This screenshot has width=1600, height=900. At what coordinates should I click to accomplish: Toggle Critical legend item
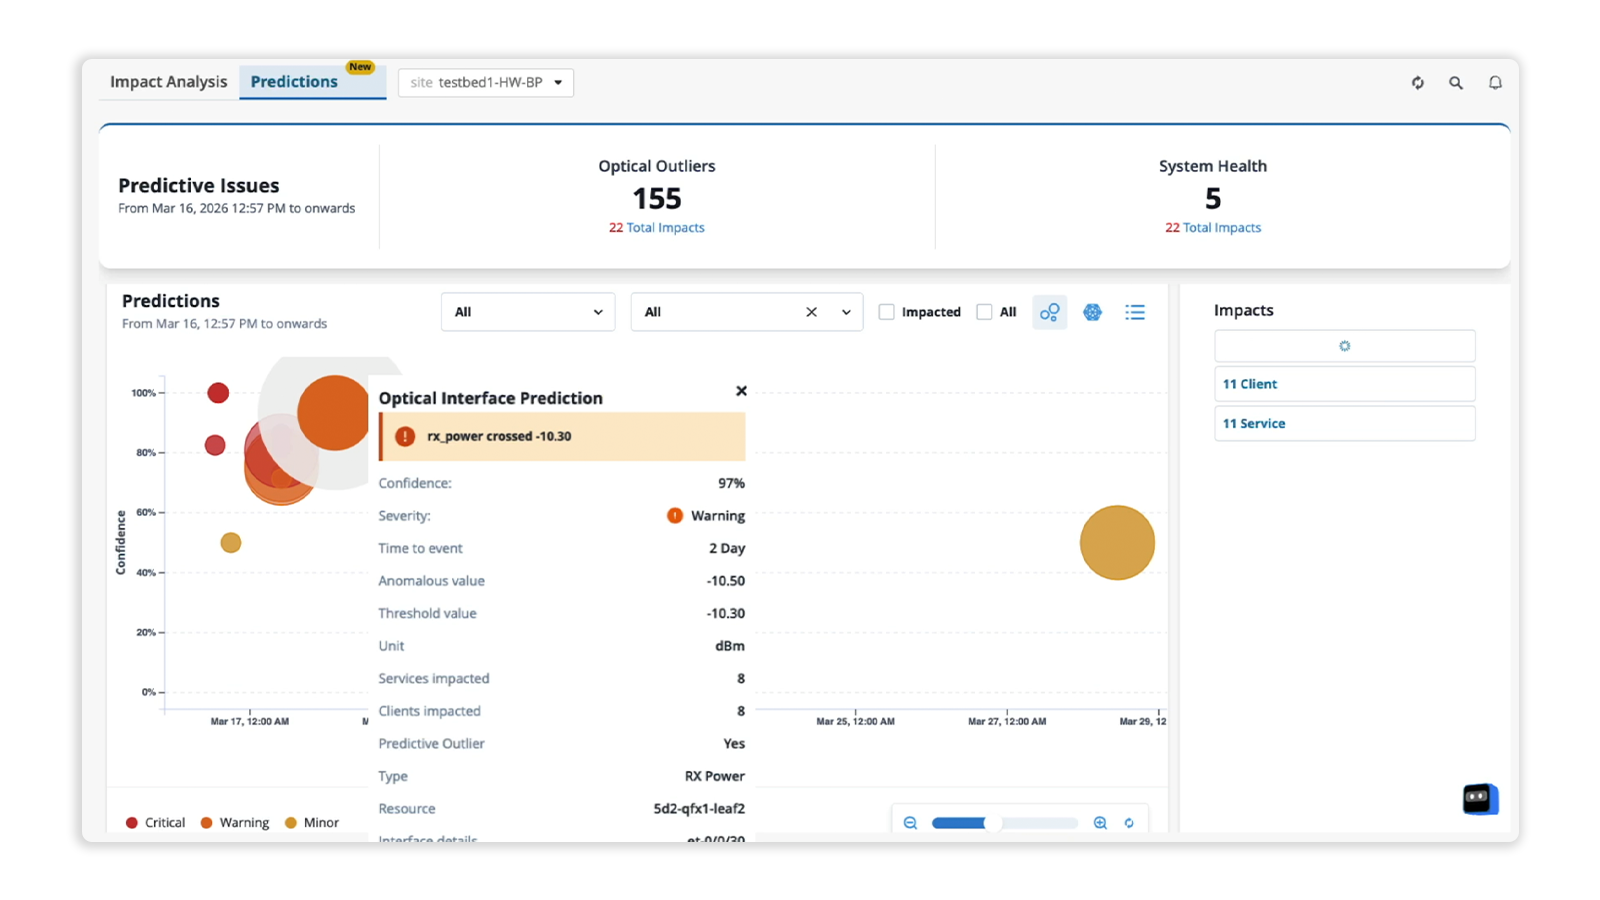point(156,823)
